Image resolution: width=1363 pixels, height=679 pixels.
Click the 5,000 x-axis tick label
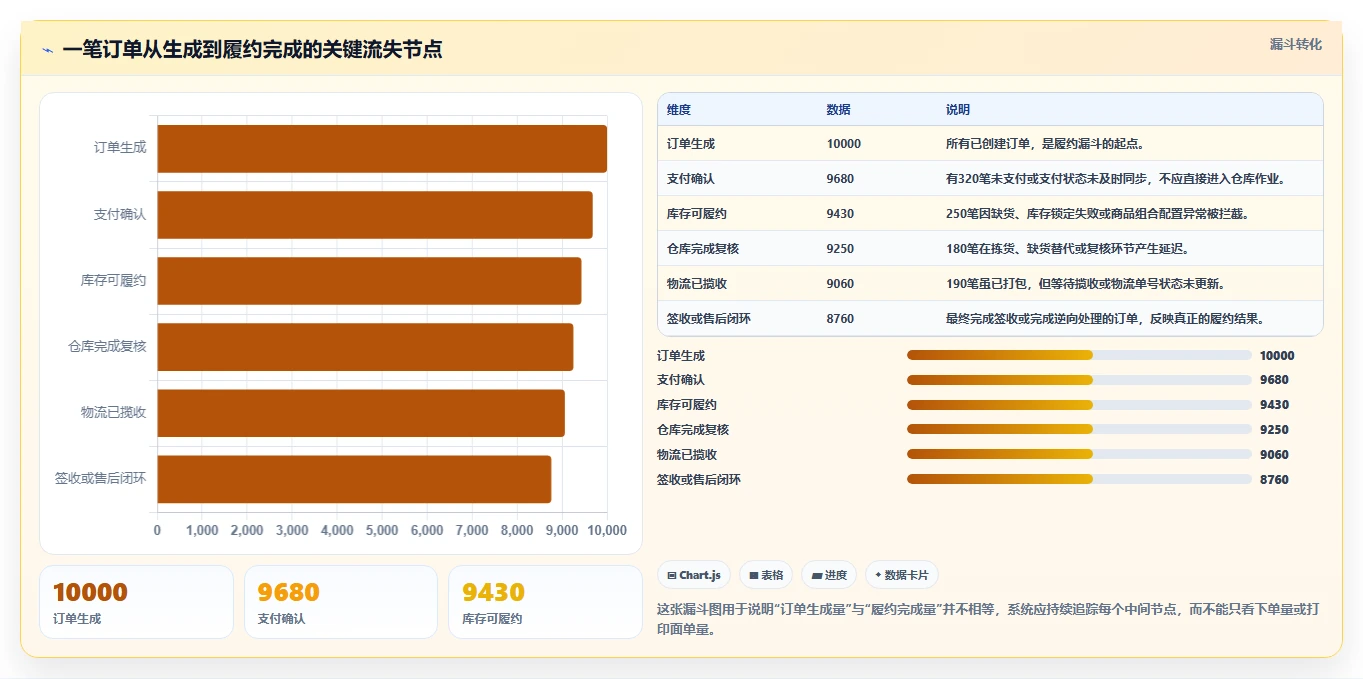(382, 530)
